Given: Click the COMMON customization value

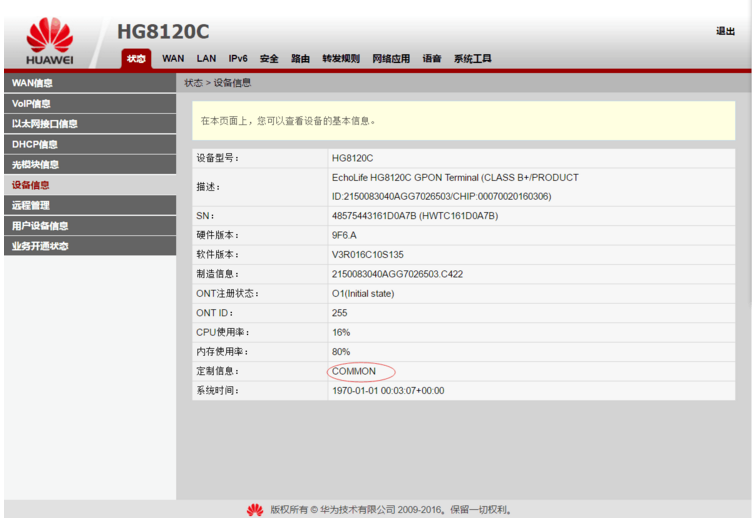Looking at the screenshot, I should (354, 371).
